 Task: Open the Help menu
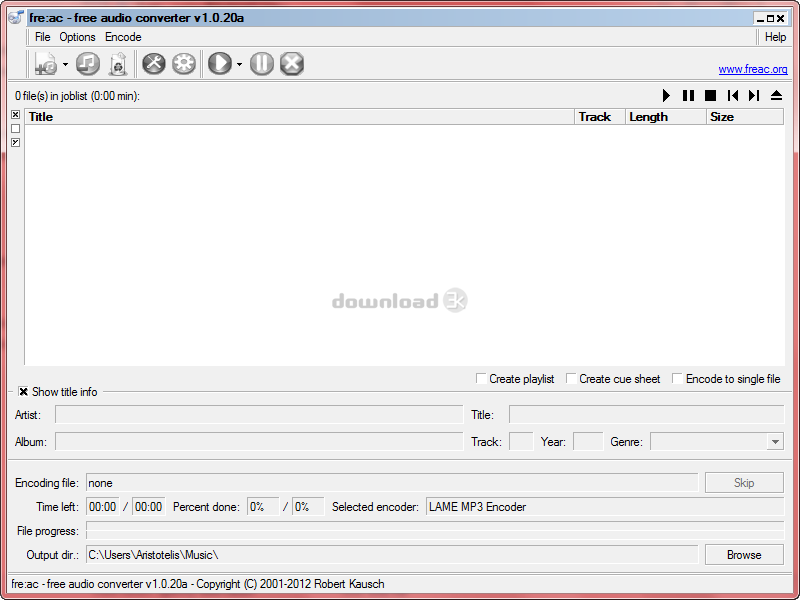click(x=775, y=37)
